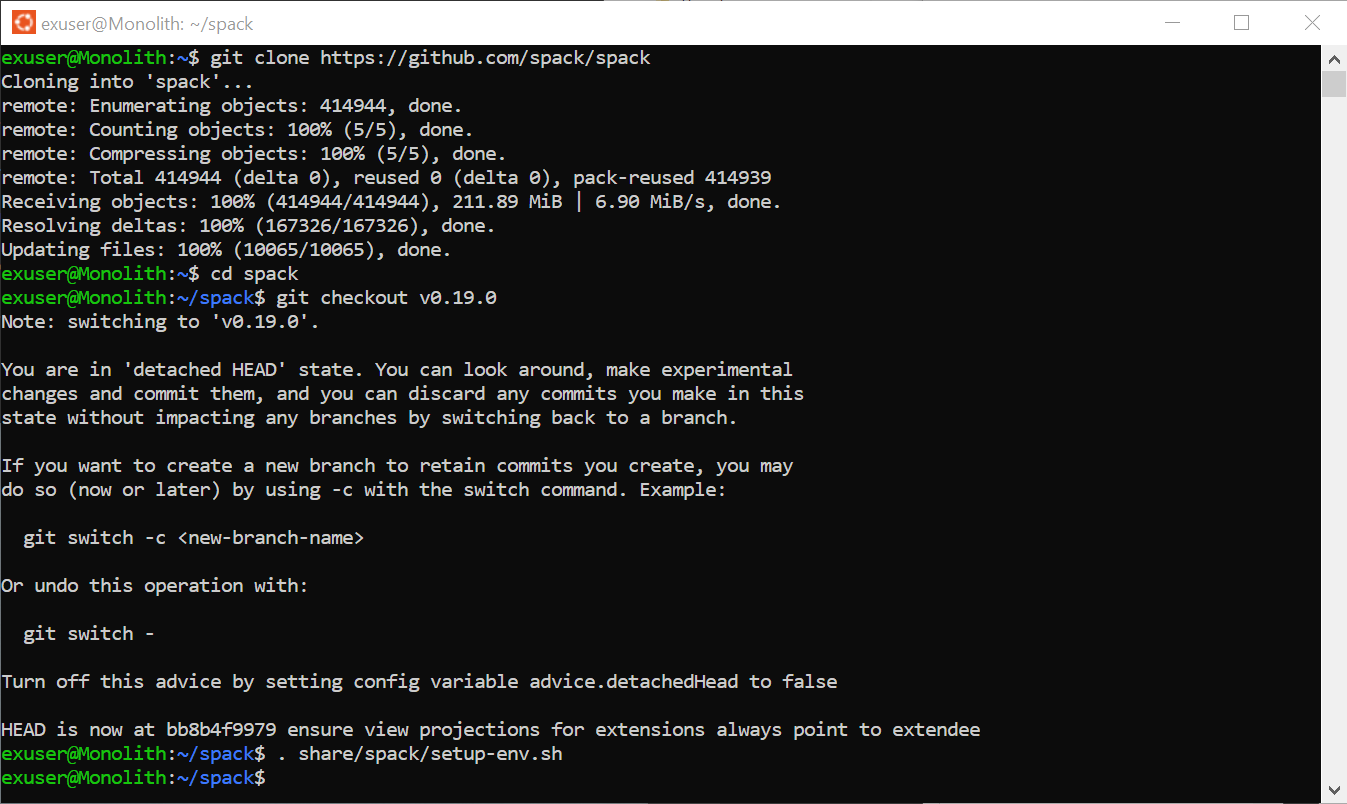The image size is (1347, 804).
Task: Close the terminal window
Action: [1311, 23]
